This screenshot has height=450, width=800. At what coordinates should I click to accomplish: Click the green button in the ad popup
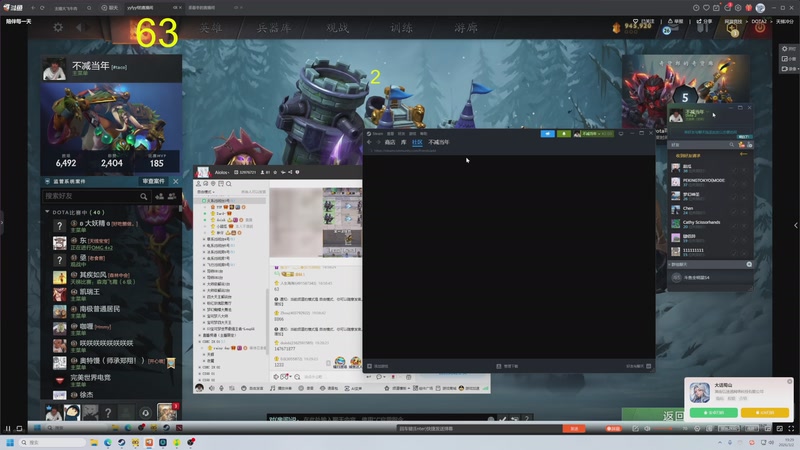[x=713, y=412]
